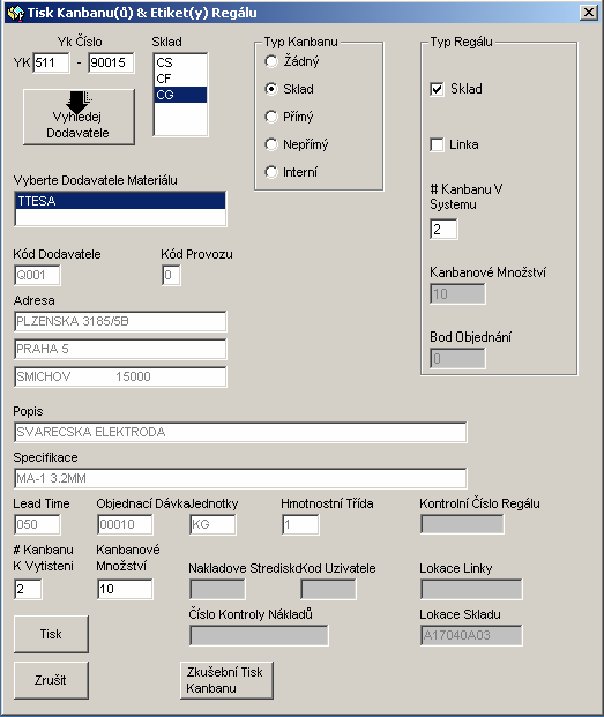Screen dimensions: 604x717
Task: Click the # Kanbanu V Systemu field
Action: click(444, 229)
